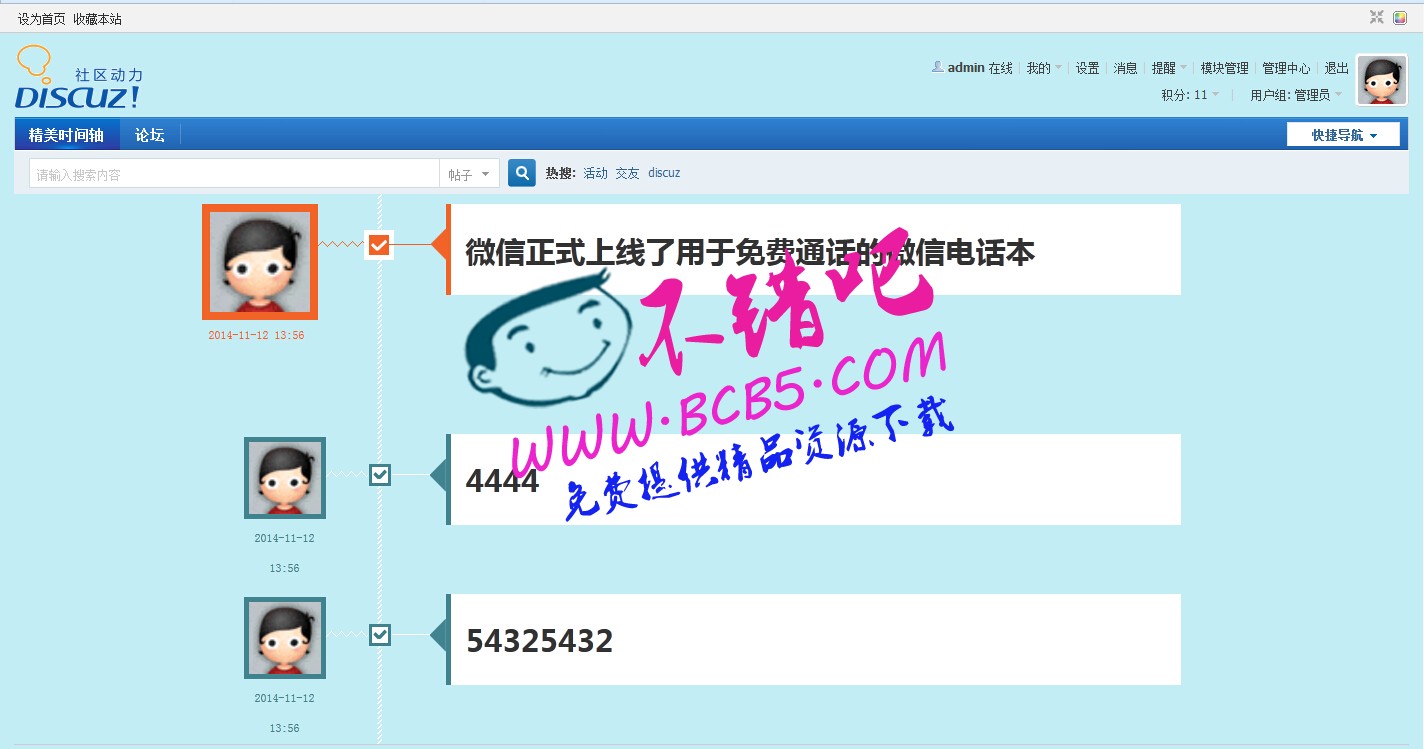Toggle the checkbox marker next to 54325432
The image size is (1424, 749).
coord(379,635)
